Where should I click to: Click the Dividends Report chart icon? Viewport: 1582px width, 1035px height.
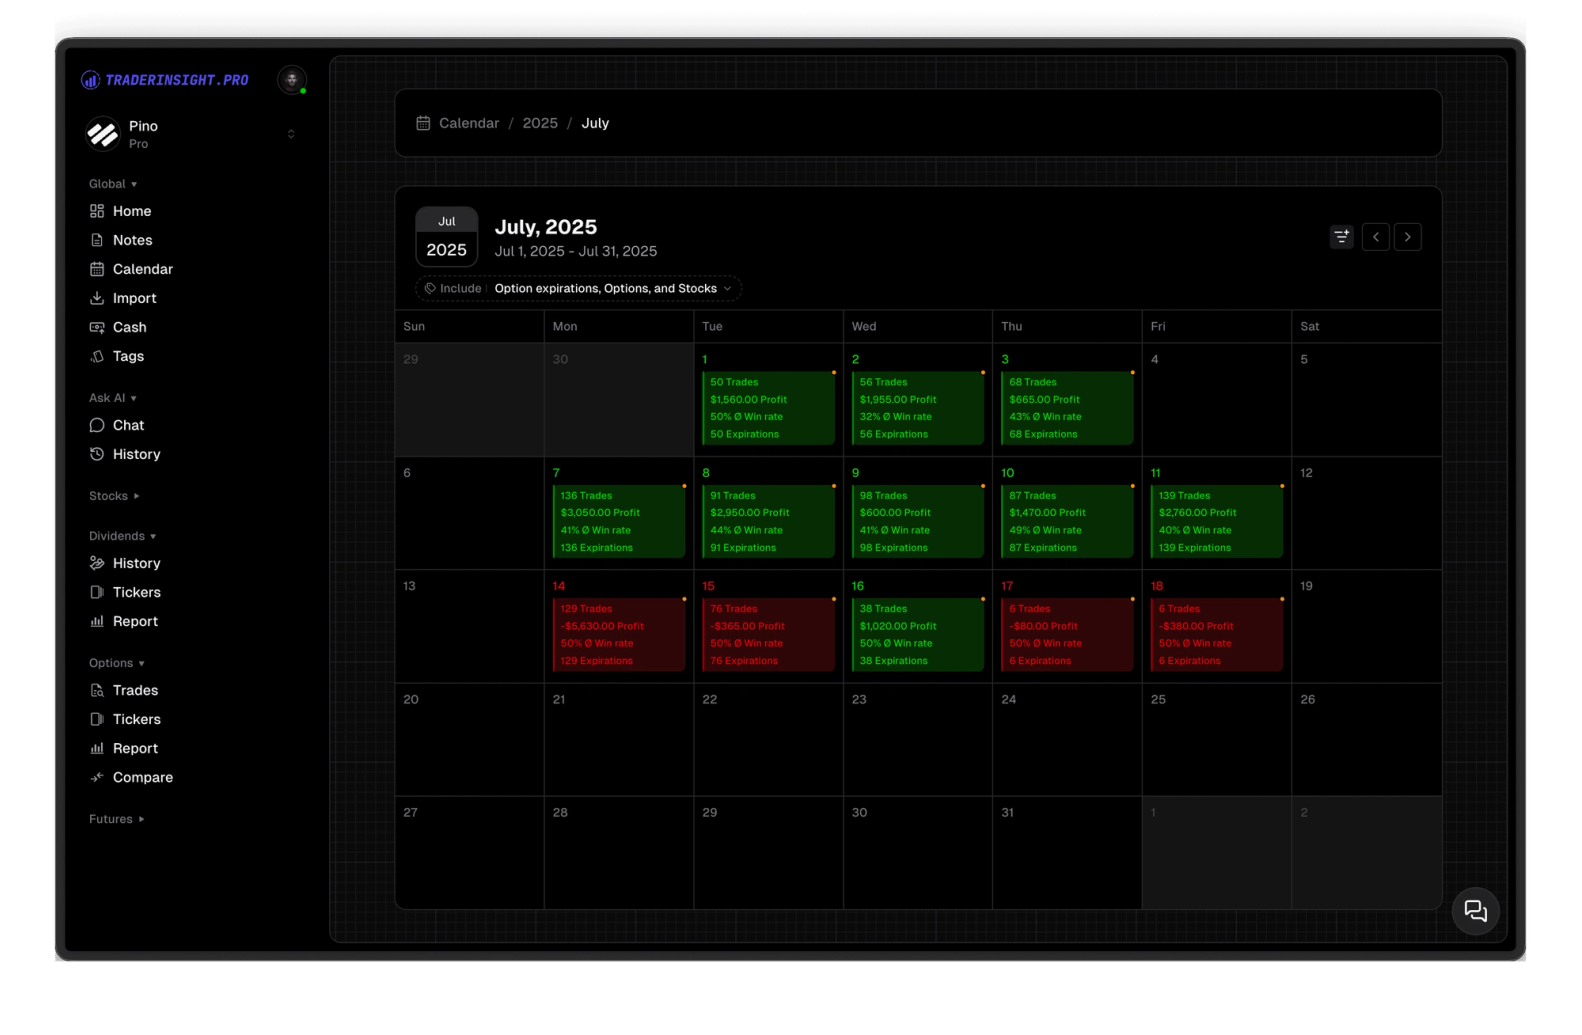tap(97, 621)
